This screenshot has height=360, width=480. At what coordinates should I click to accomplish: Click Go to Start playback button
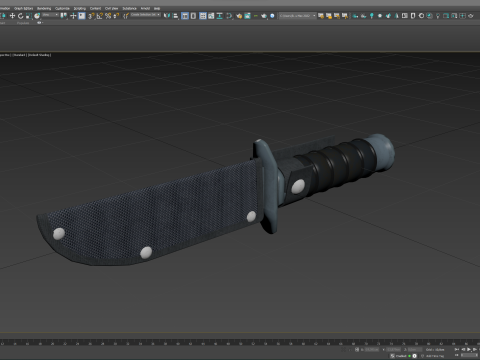(457, 350)
